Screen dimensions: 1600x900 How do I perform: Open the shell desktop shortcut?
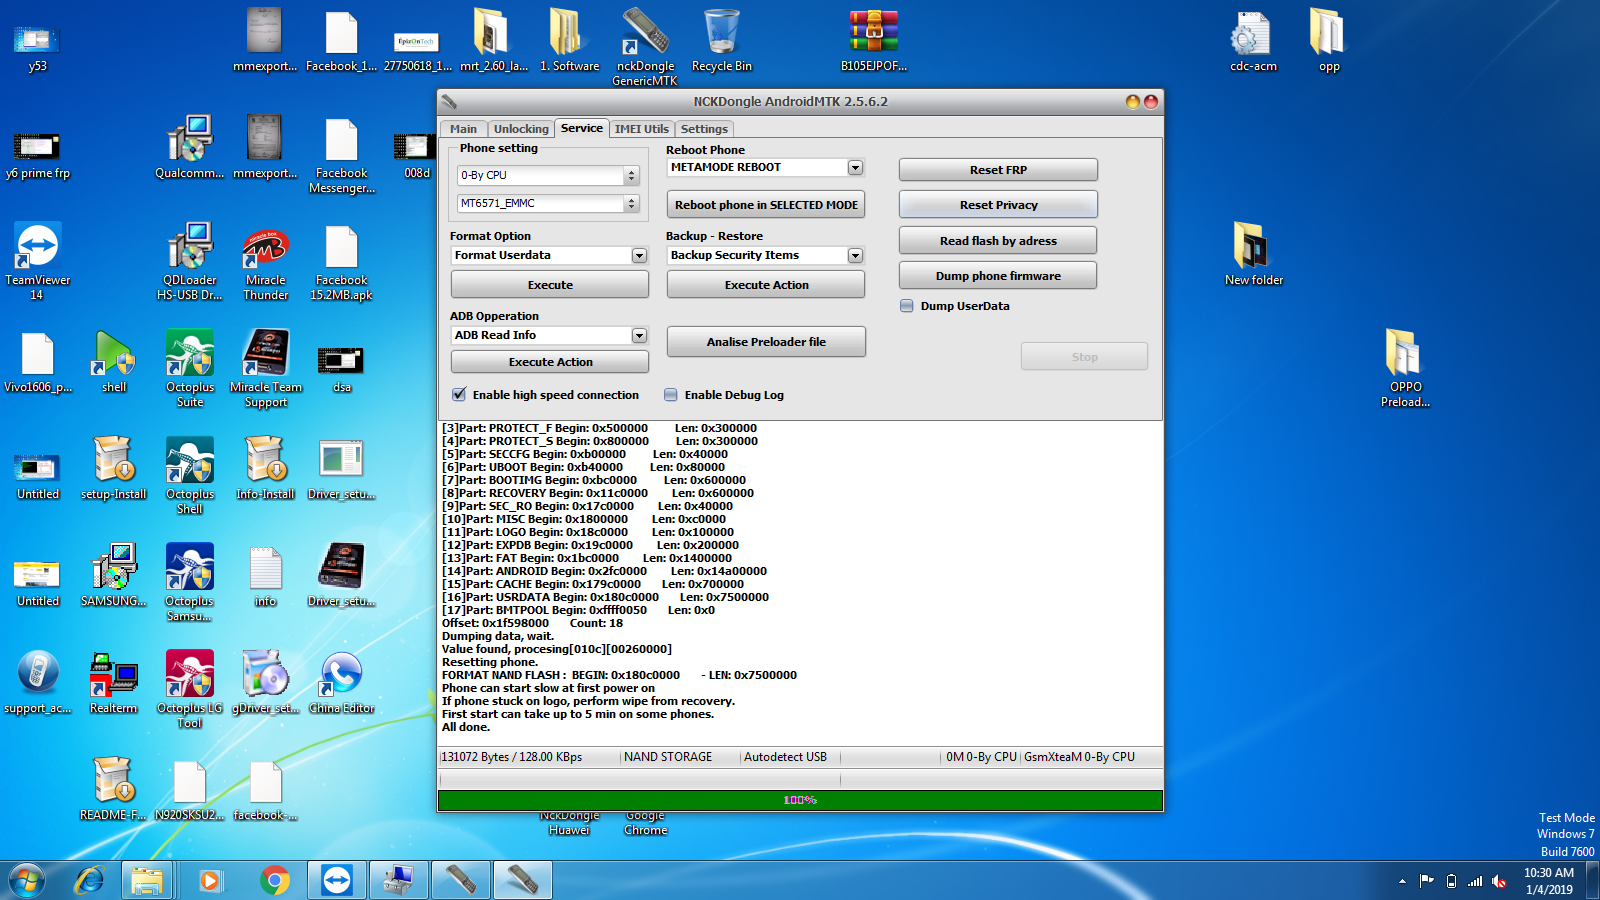tap(114, 362)
